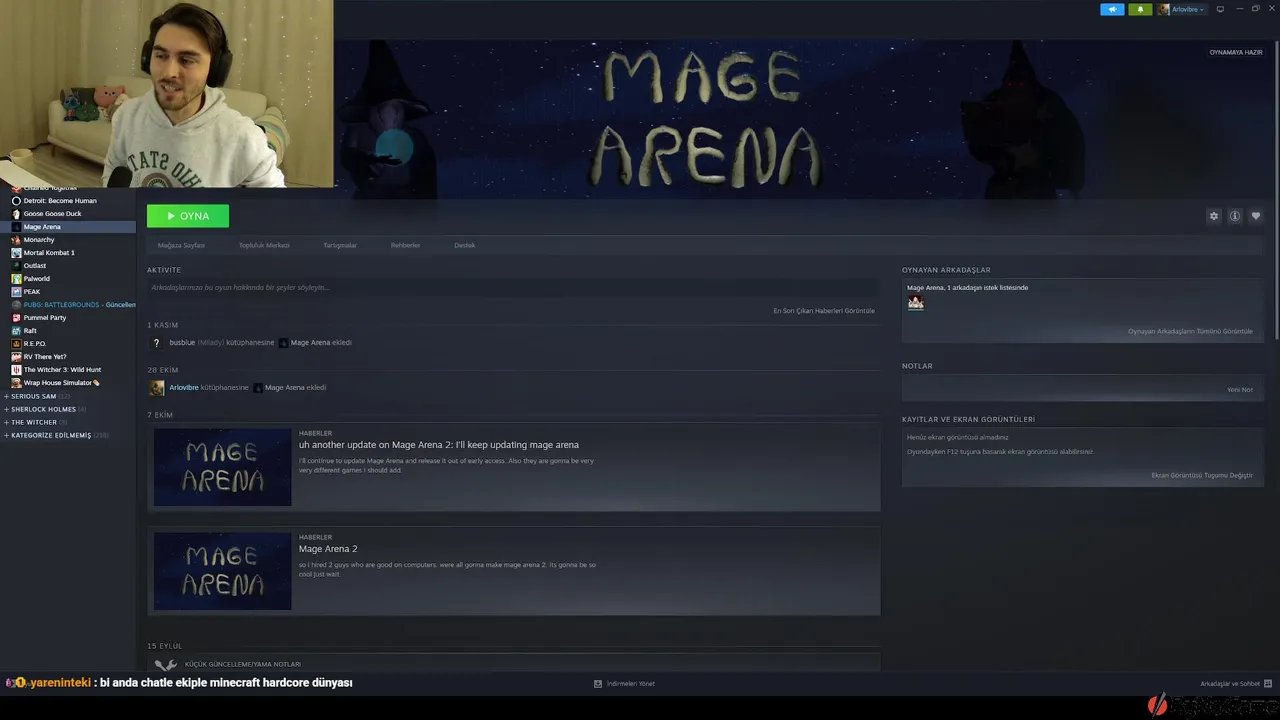
Task: Click The Witcher 3: Wild Hunt icon
Action: pyautogui.click(x=16, y=370)
